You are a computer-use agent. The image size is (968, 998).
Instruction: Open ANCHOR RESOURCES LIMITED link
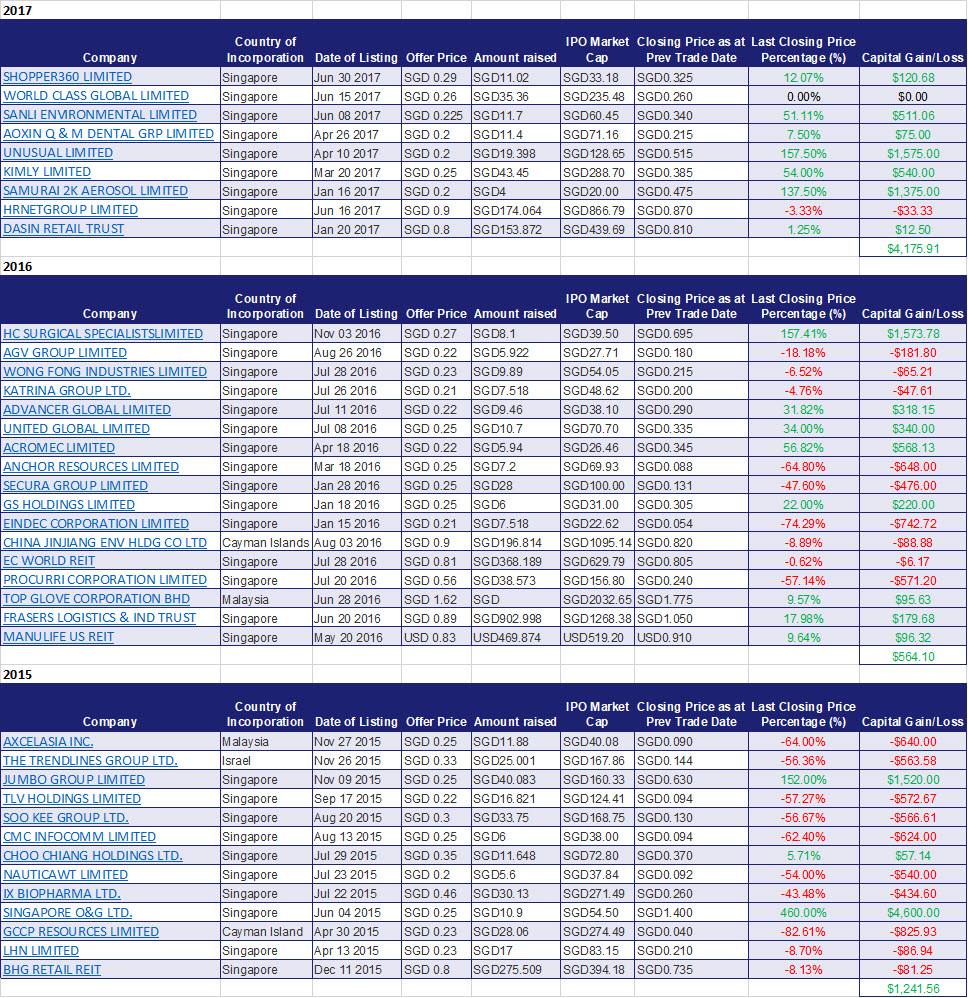coord(91,467)
